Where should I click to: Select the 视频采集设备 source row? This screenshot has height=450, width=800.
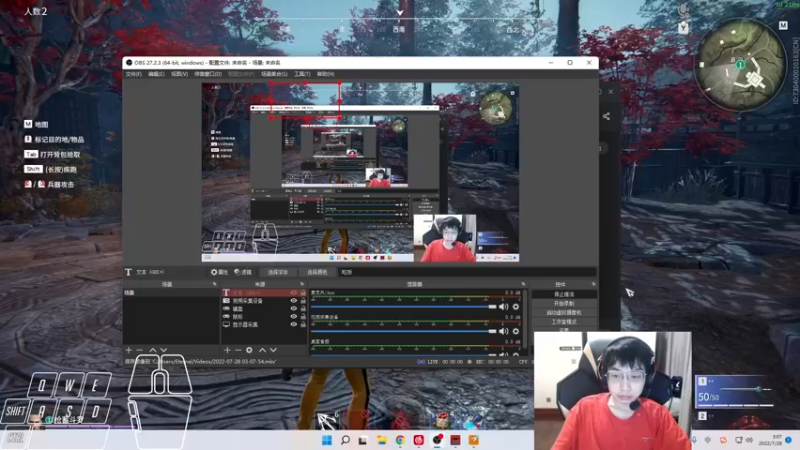(264, 301)
